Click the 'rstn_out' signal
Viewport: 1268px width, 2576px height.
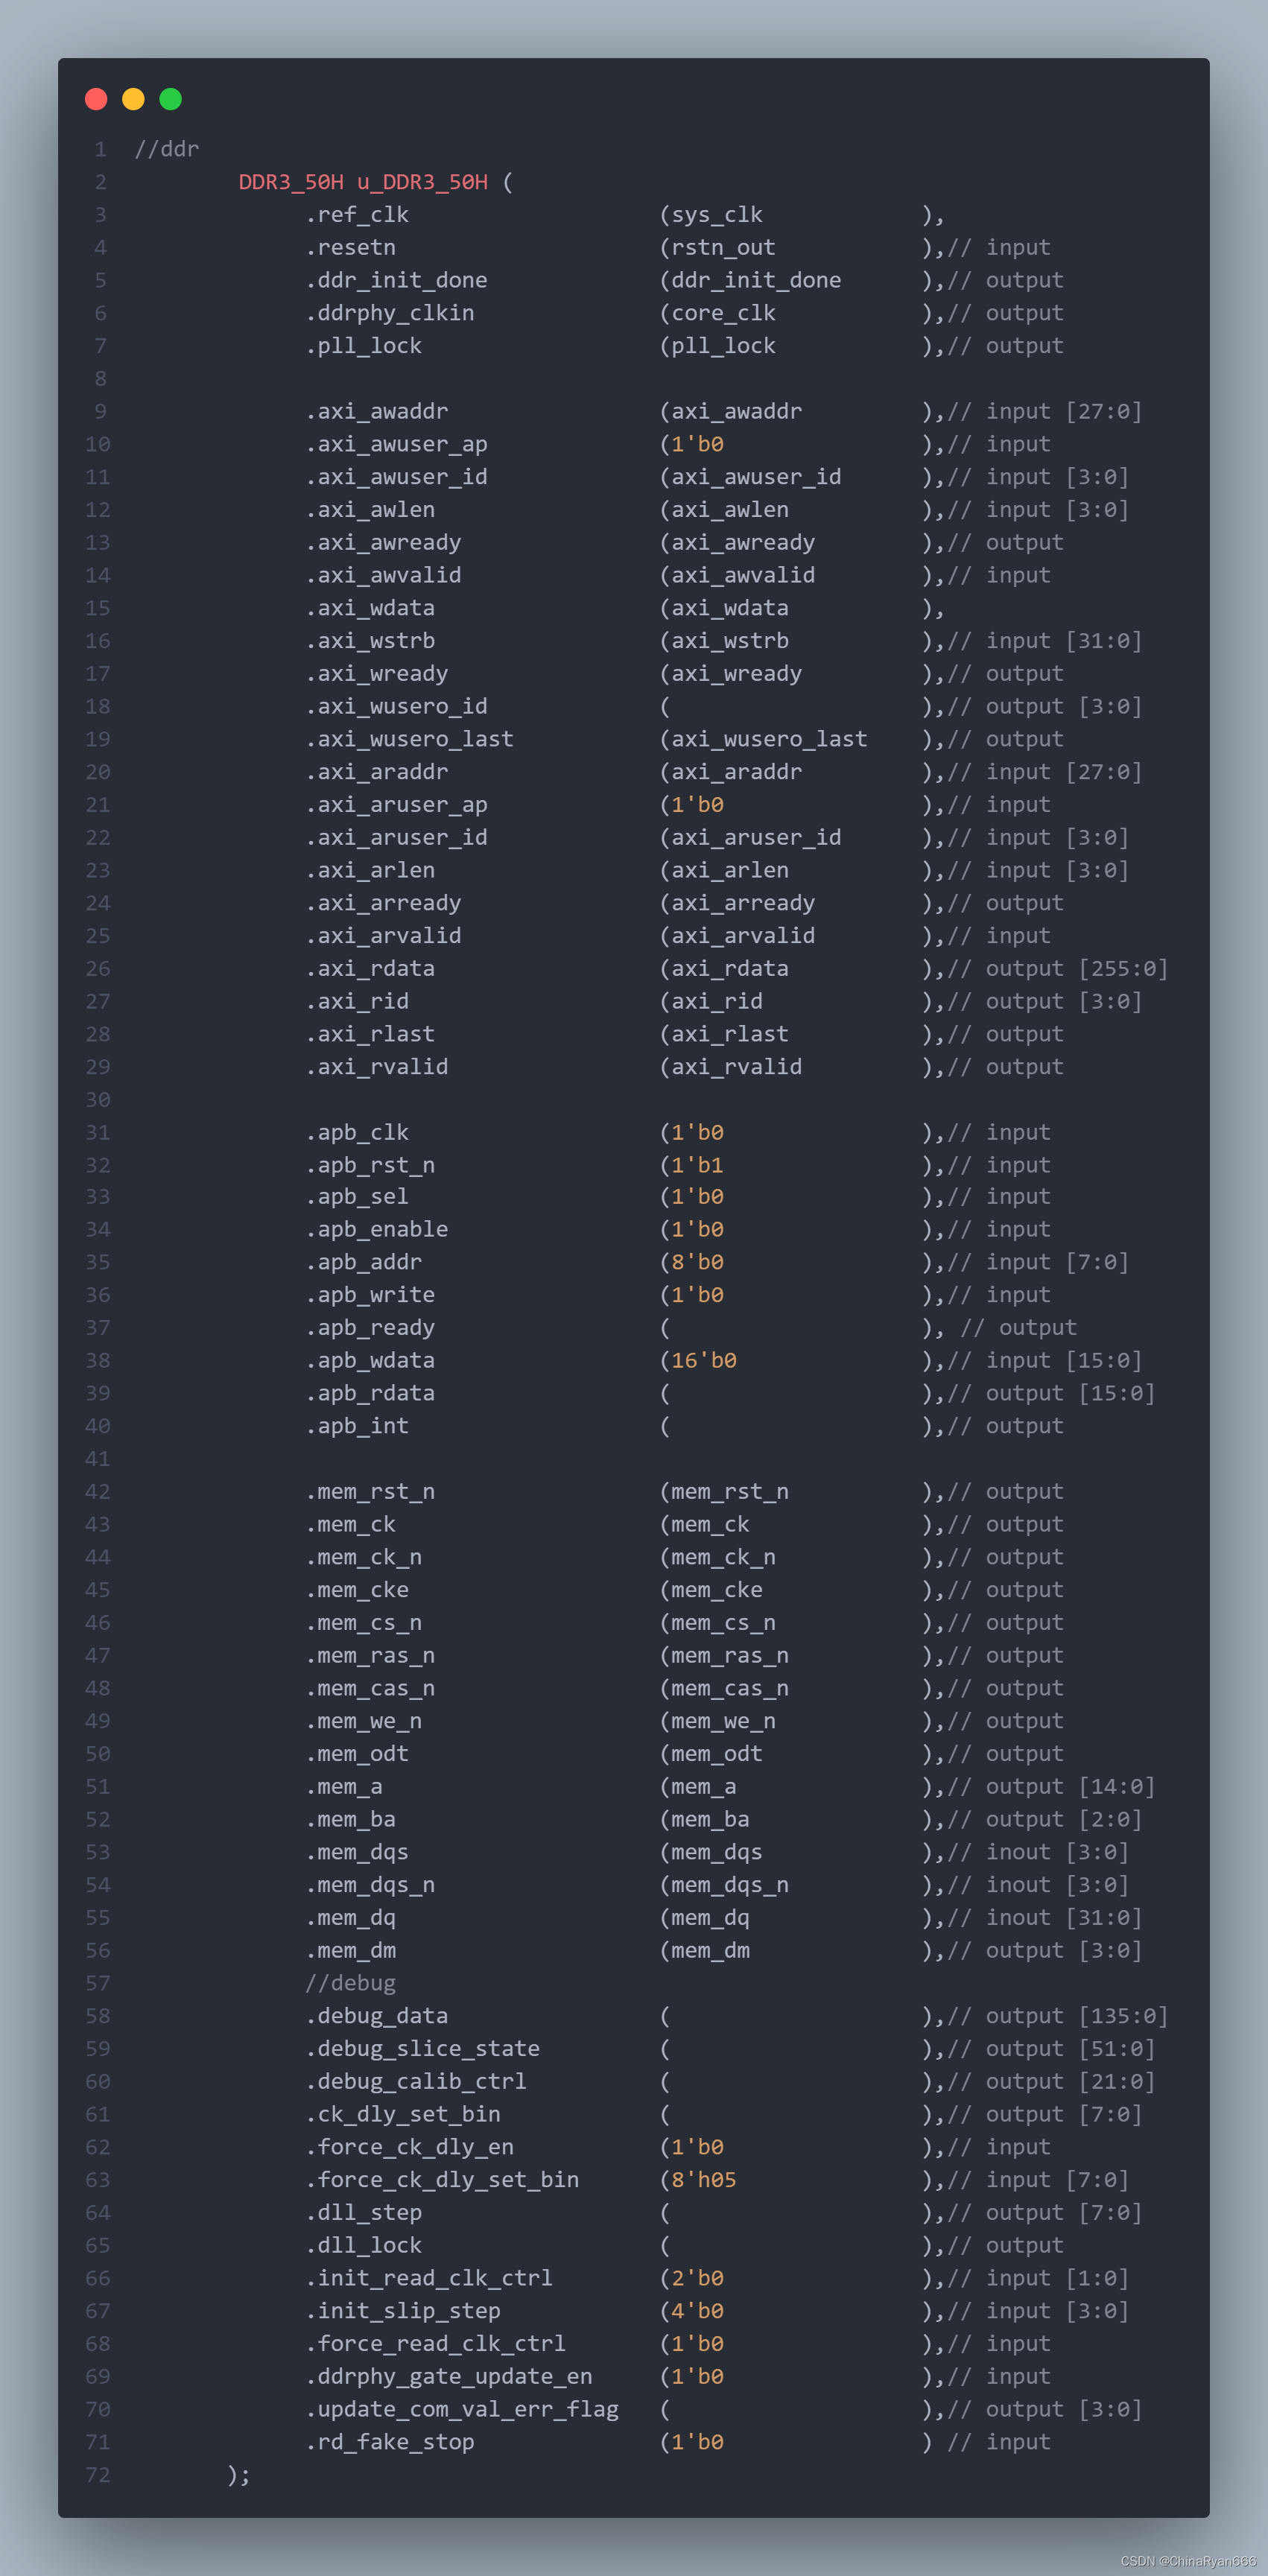723,248
